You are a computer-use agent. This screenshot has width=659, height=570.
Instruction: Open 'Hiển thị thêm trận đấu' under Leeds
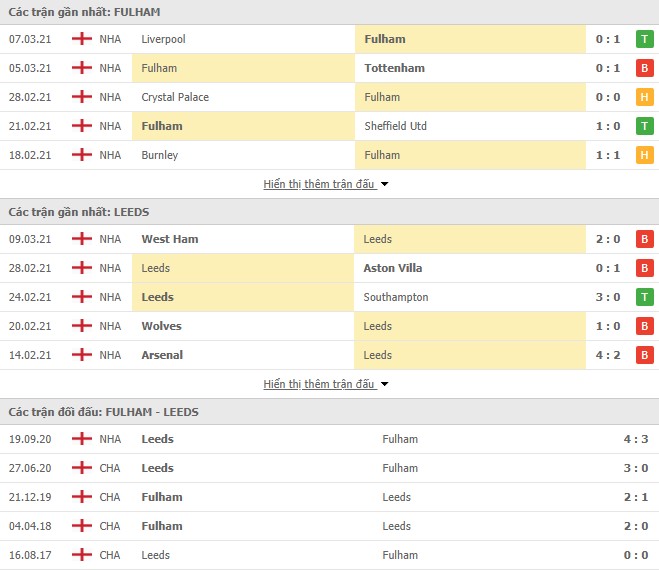point(319,384)
